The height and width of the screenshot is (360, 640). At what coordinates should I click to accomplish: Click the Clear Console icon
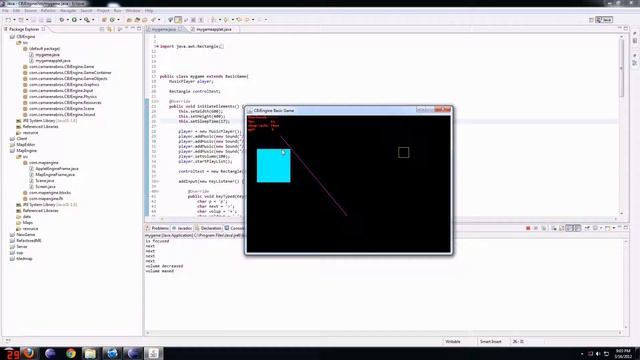click(553, 228)
